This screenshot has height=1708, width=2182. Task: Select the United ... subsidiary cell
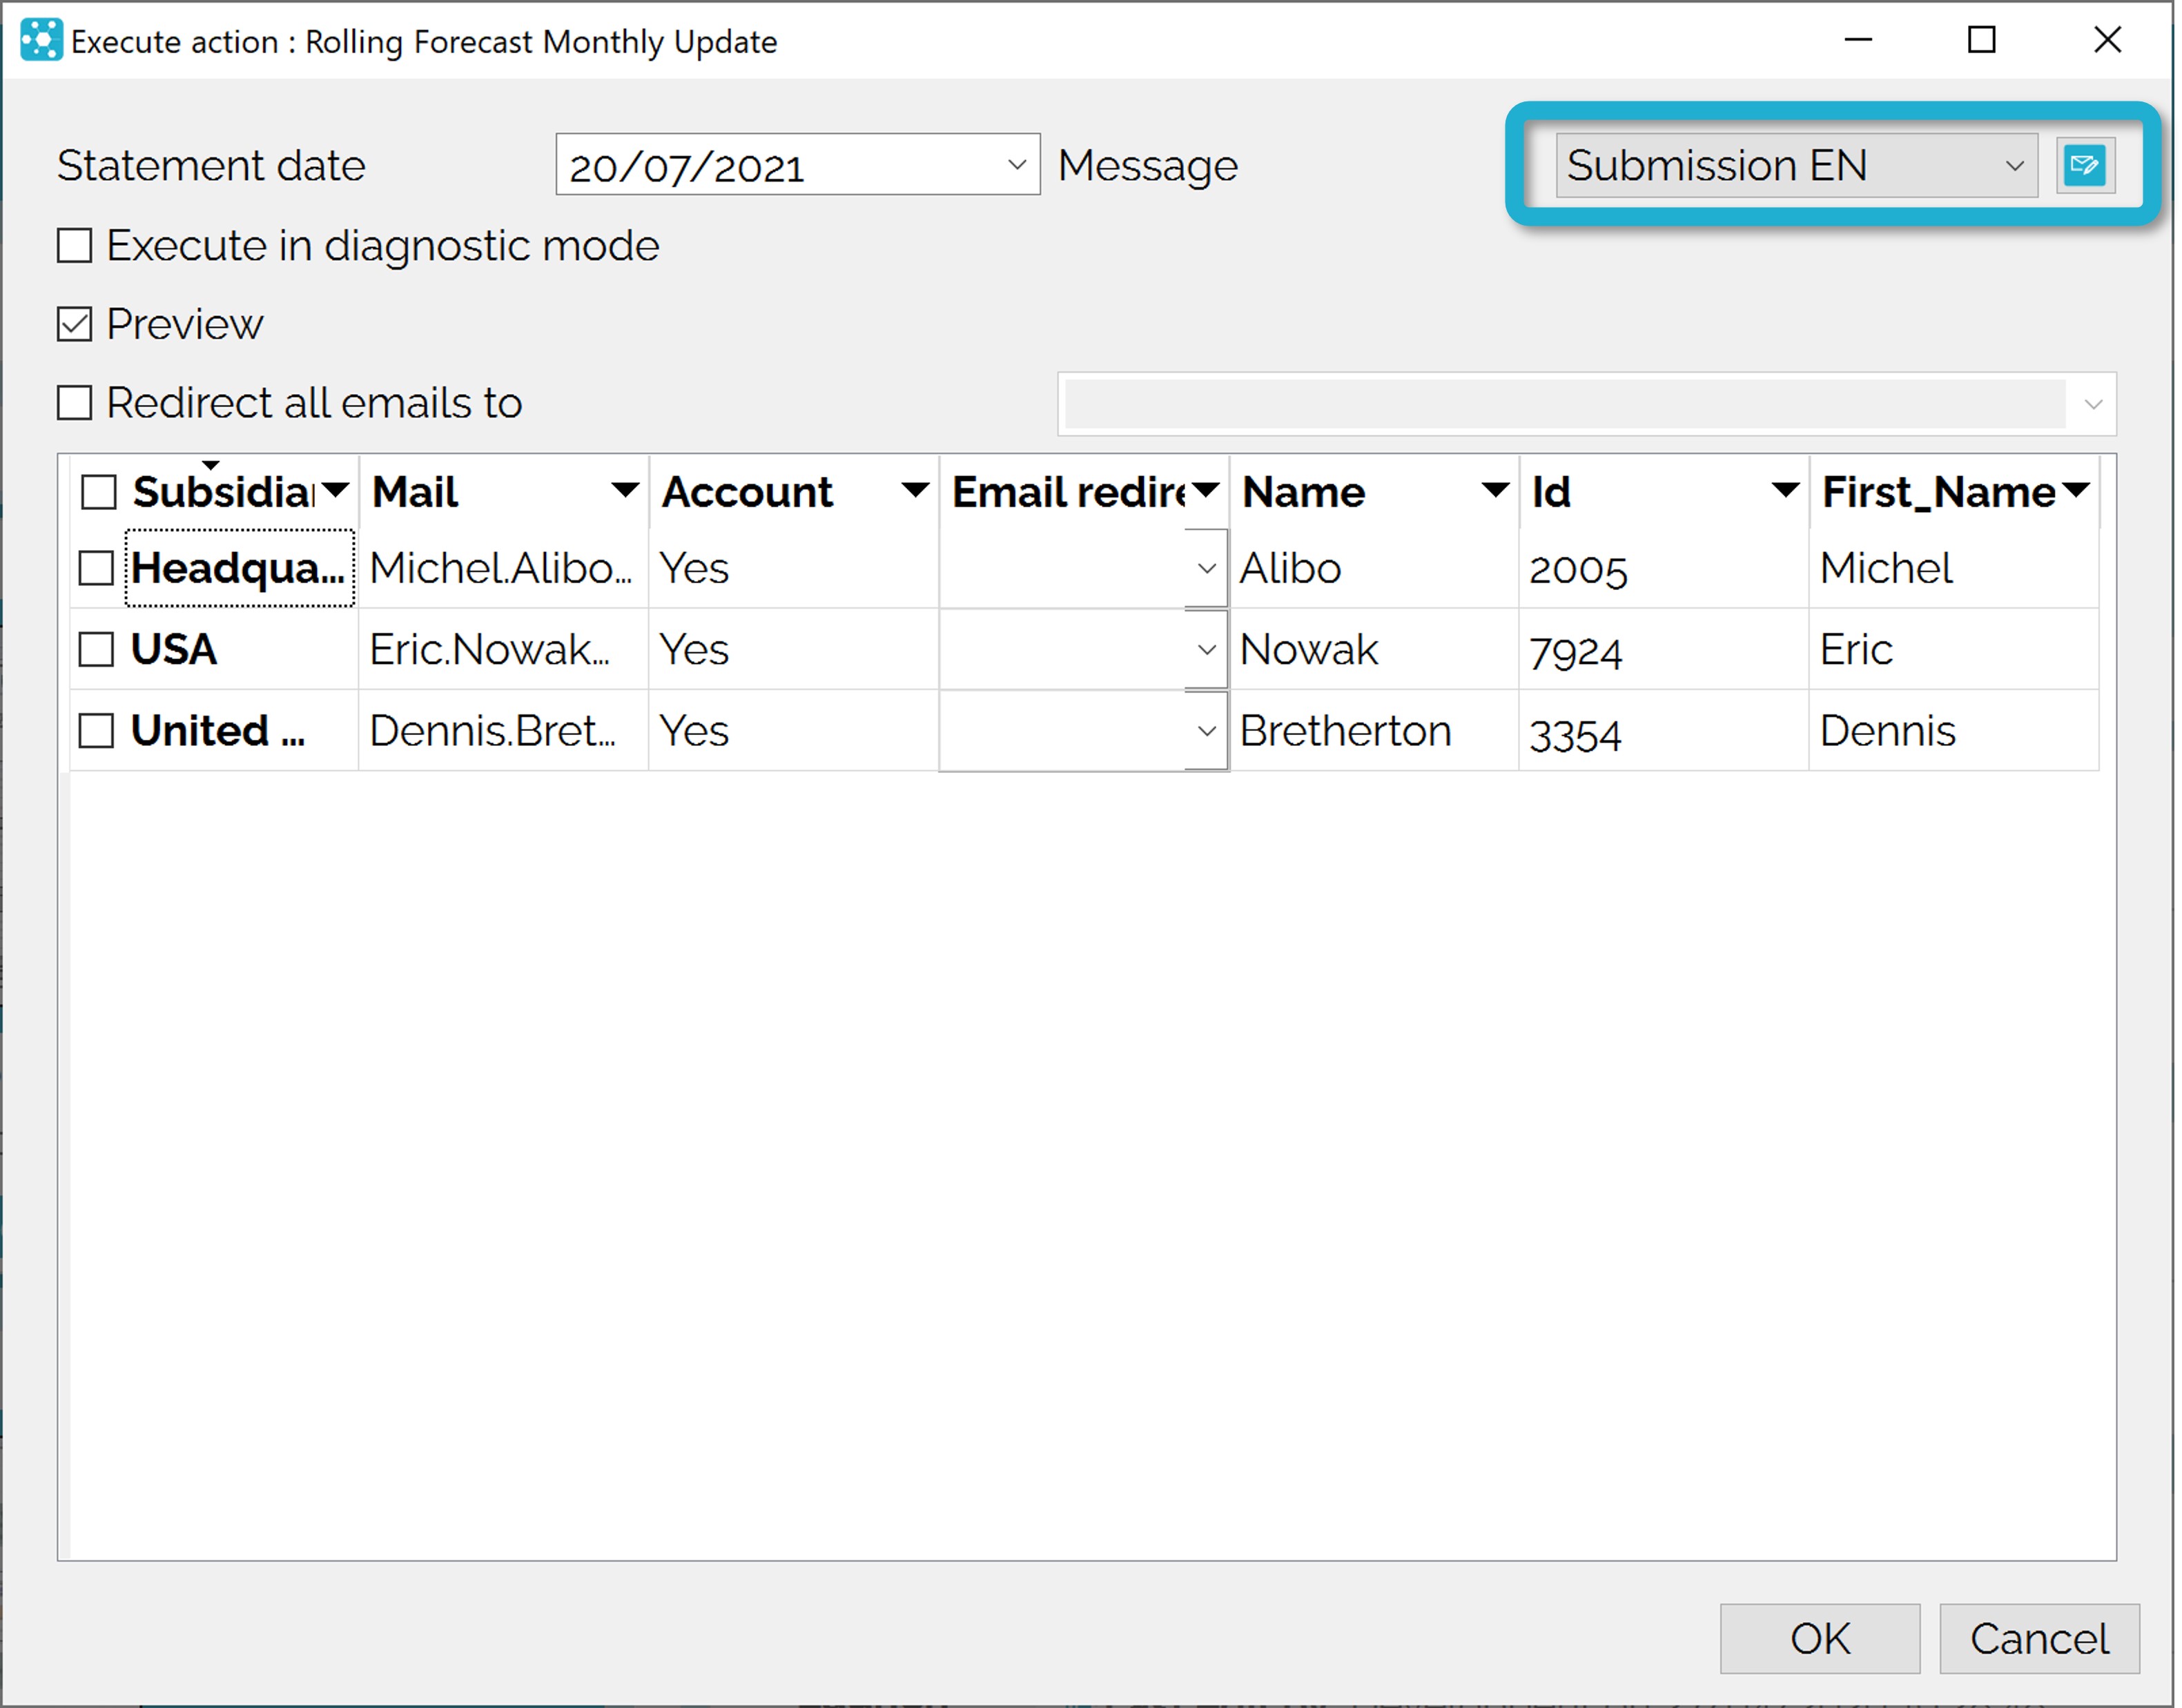[x=240, y=731]
